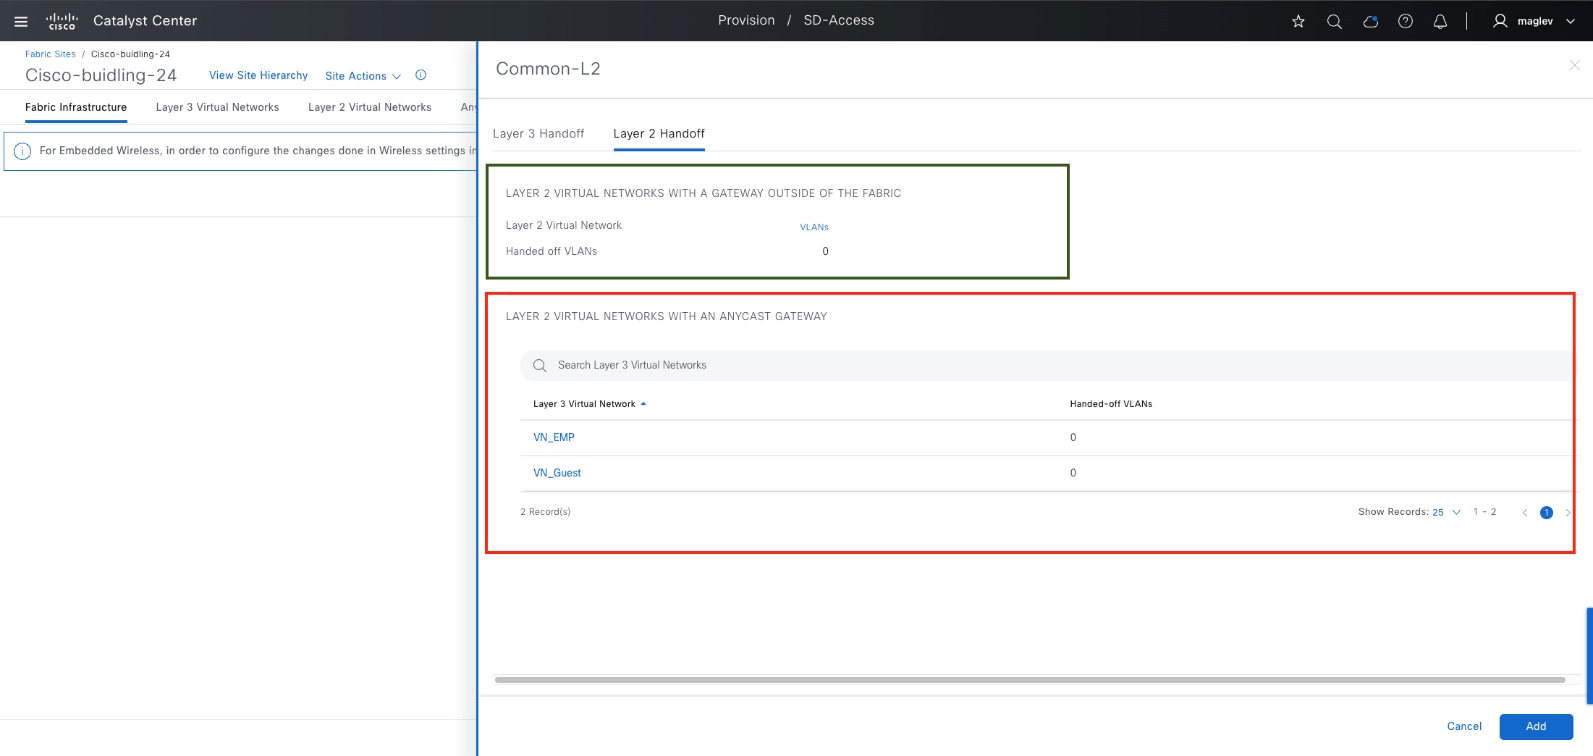
Task: Sort by Layer 3 Virtual Network column
Action: pyautogui.click(x=585, y=404)
